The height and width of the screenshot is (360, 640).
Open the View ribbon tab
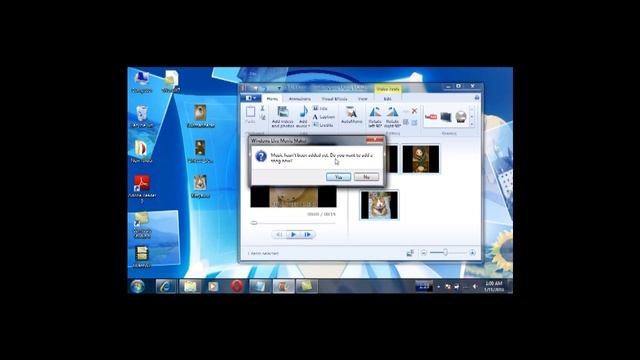click(362, 99)
